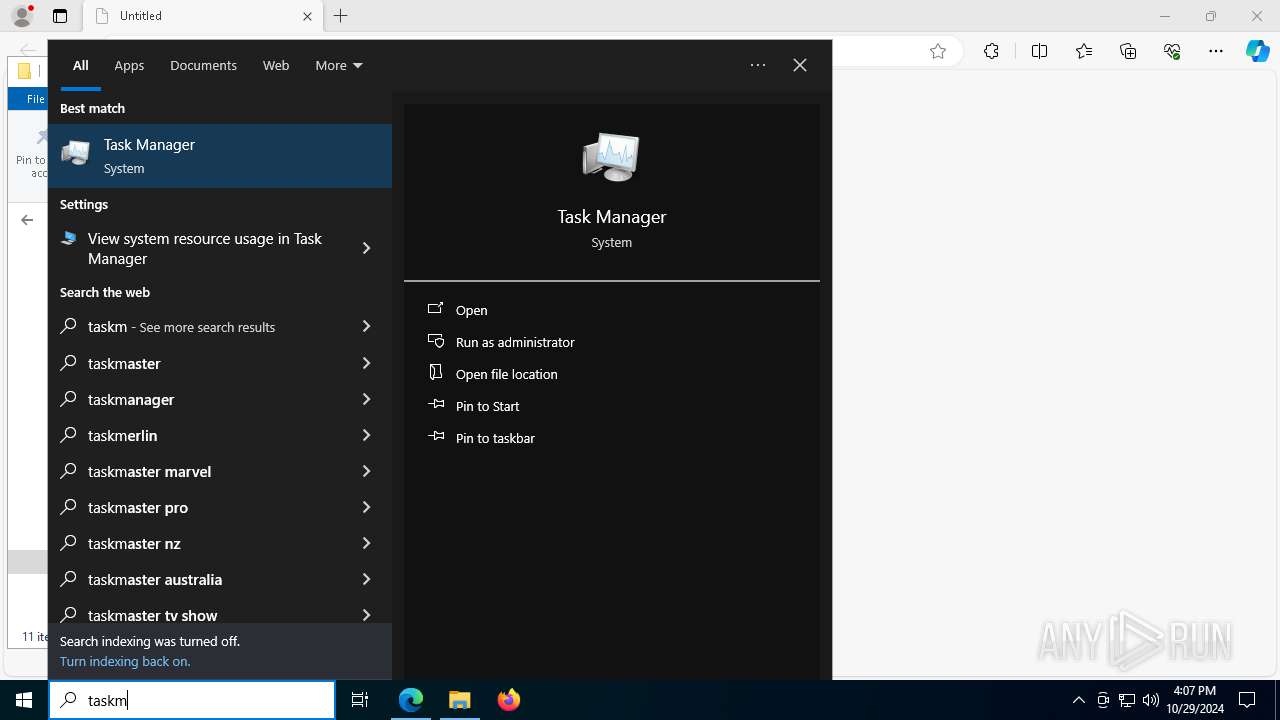
Task: Toggle Edge split screen icon
Action: (1039, 52)
